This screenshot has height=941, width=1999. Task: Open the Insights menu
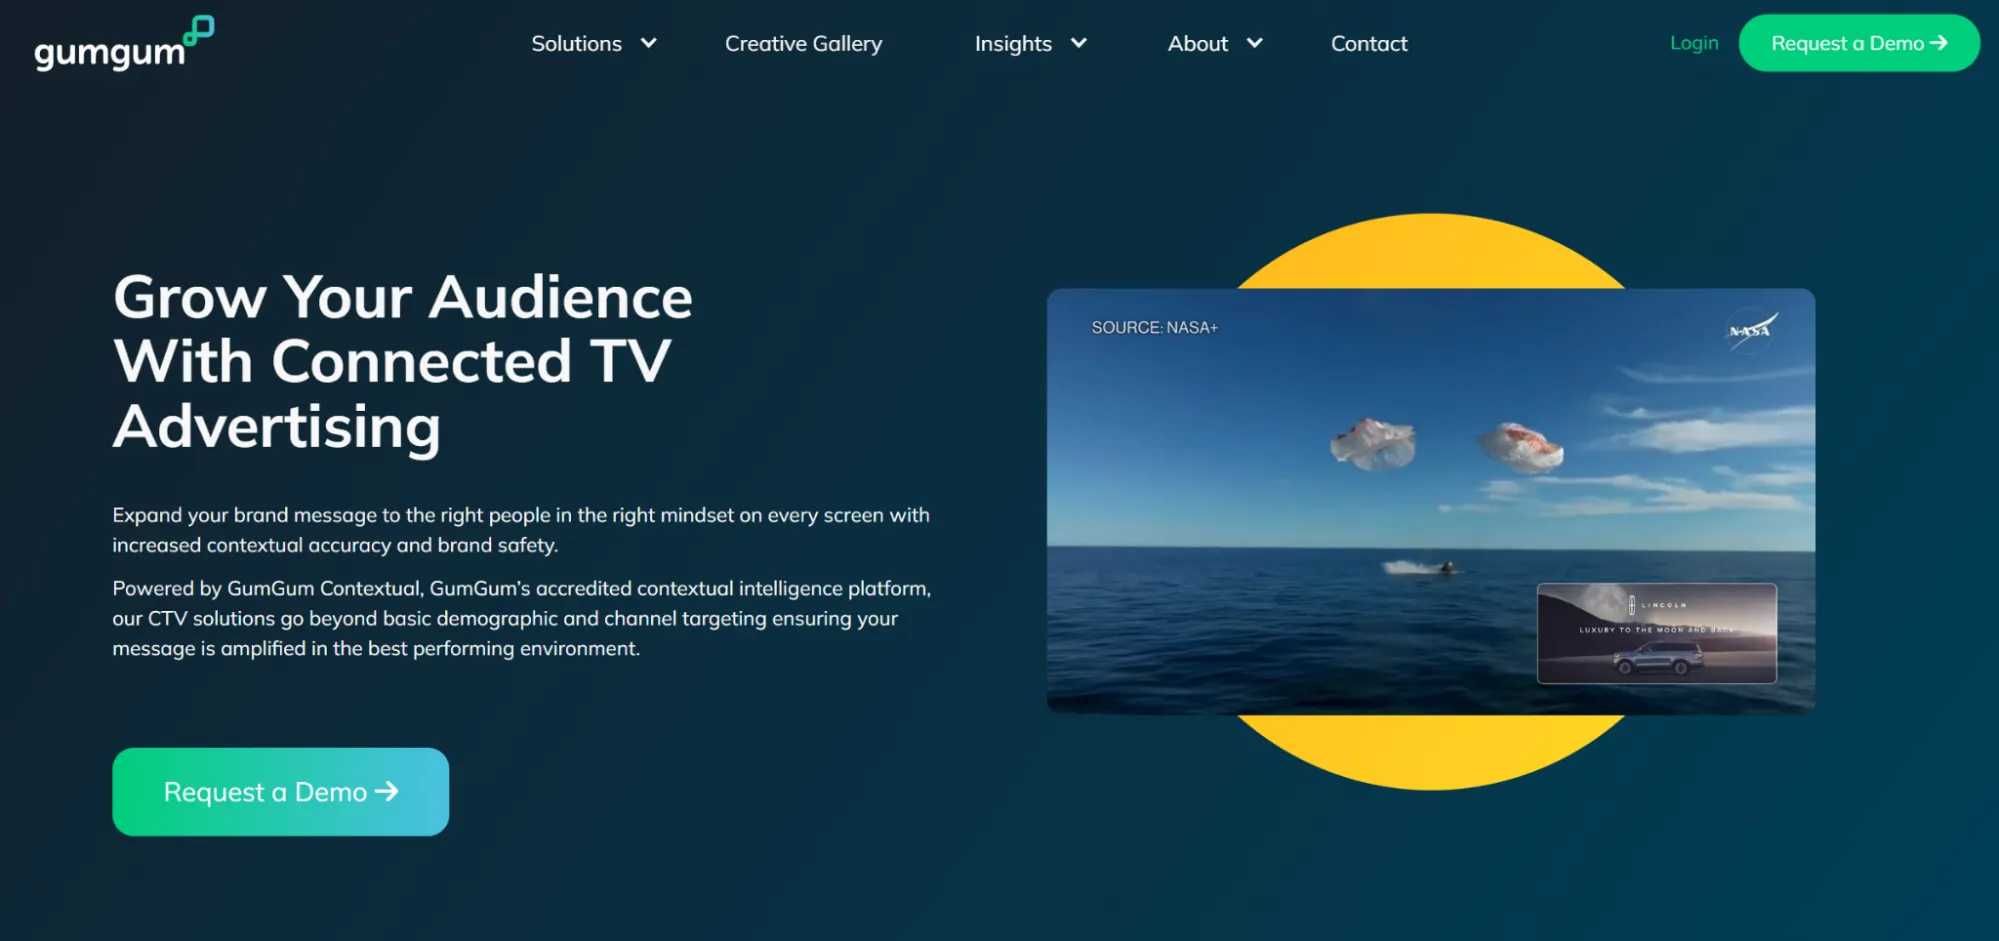tap(1013, 44)
